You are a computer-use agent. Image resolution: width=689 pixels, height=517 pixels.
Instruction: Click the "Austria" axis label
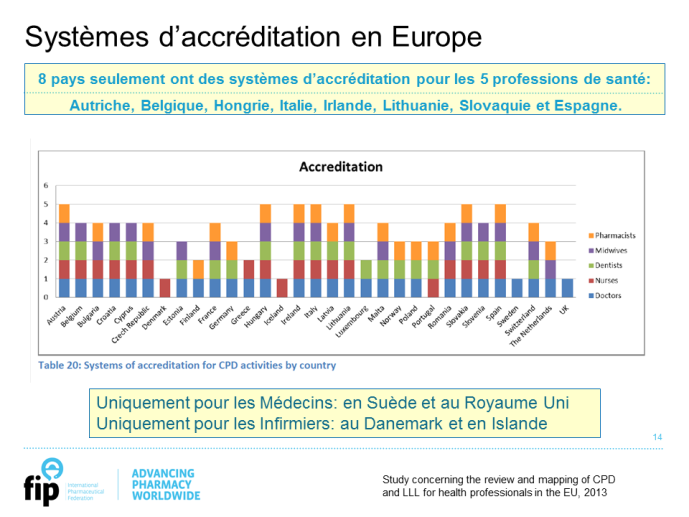(57, 315)
